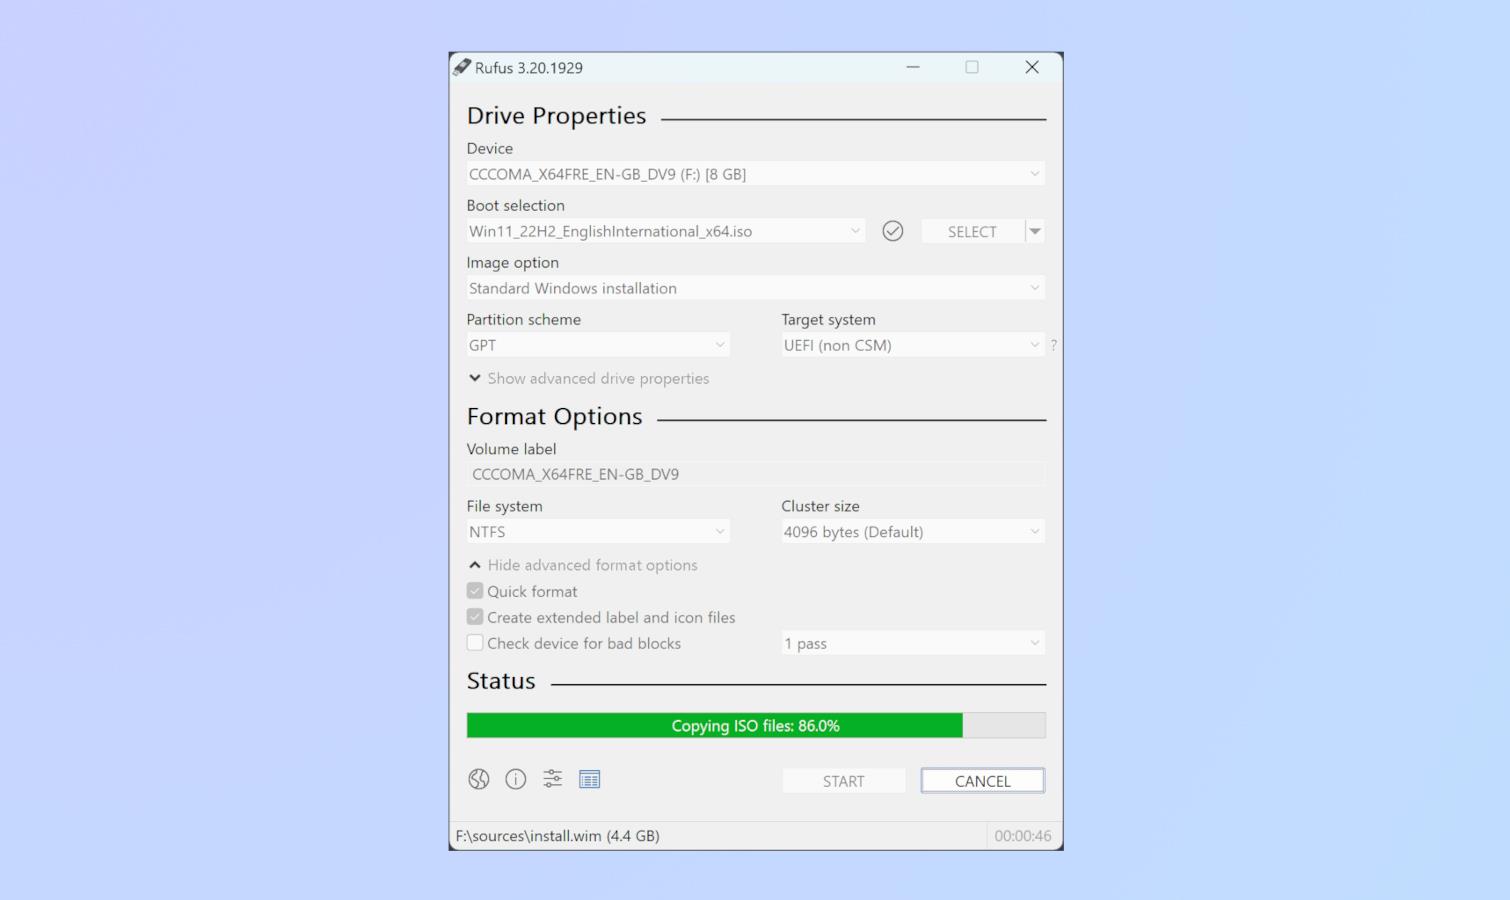Click the Drive Properties heading
This screenshot has width=1510, height=900.
click(556, 116)
